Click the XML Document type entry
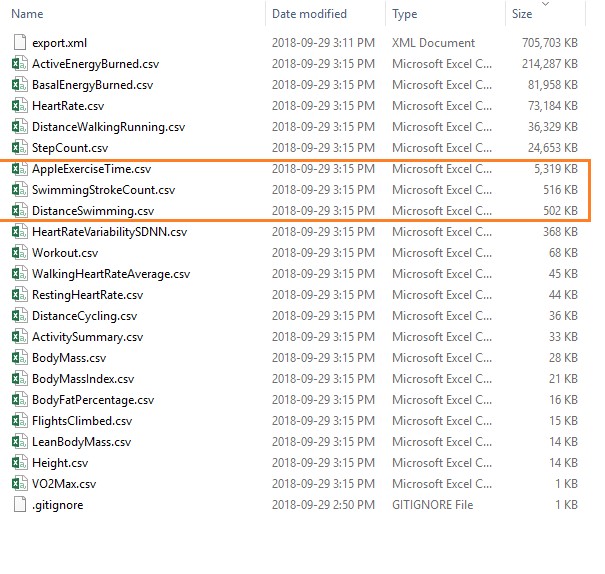 click(x=433, y=43)
